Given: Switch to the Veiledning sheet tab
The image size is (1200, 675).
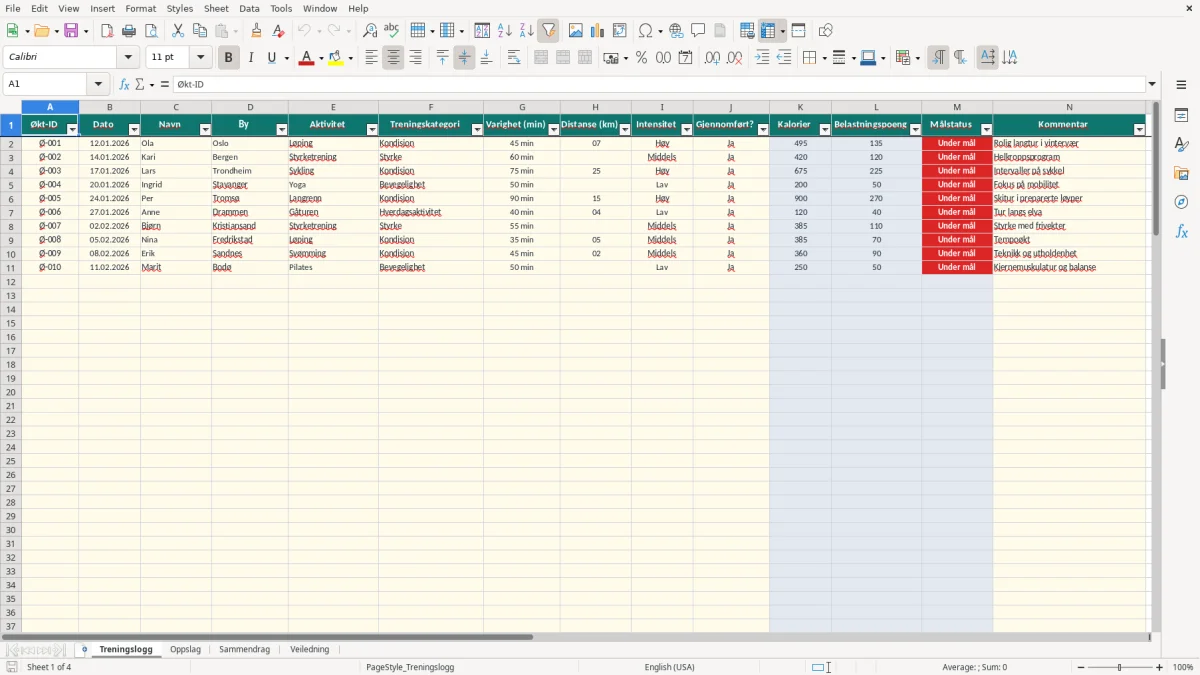Looking at the screenshot, I should click(309, 649).
